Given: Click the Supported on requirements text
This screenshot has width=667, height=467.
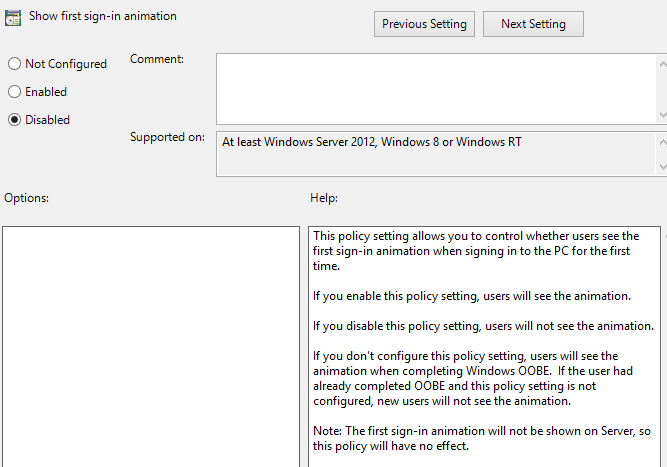Looking at the screenshot, I should (371, 142).
